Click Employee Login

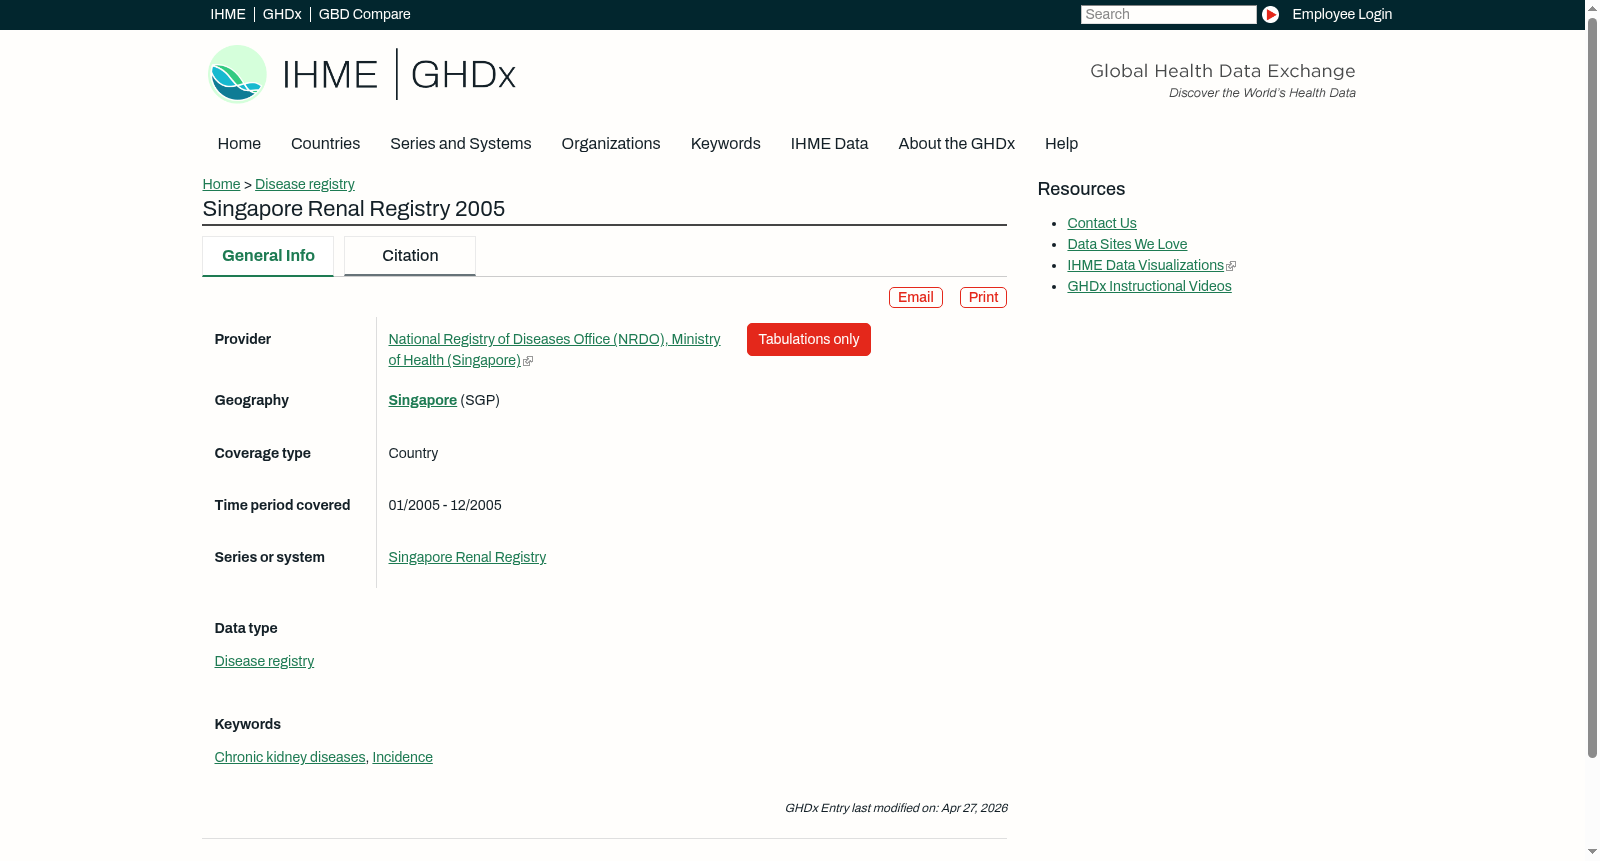(x=1342, y=14)
